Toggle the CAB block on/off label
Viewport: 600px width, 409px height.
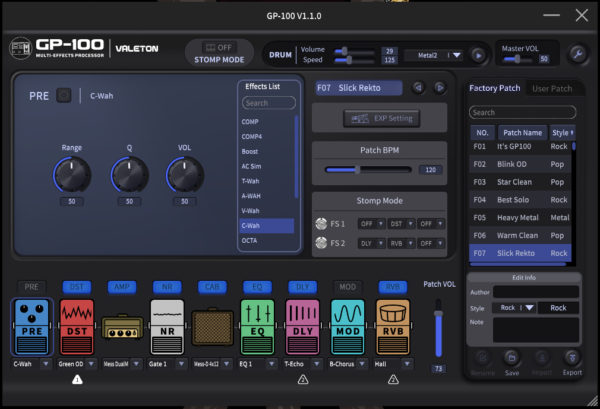(212, 287)
